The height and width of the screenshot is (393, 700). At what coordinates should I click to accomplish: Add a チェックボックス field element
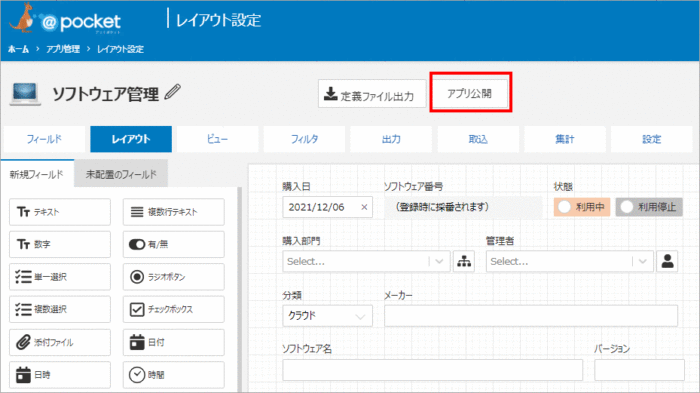coord(174,309)
